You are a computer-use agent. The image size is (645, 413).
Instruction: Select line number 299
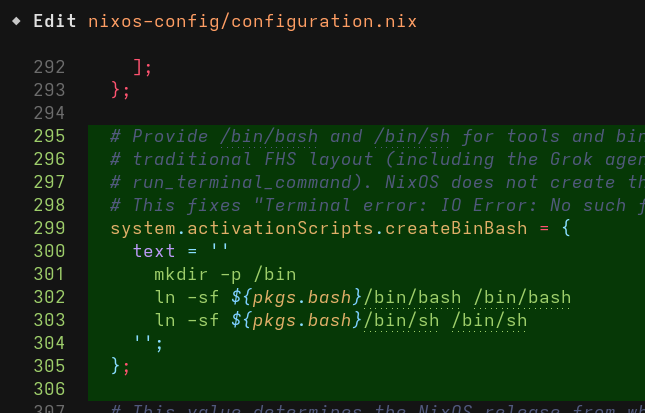tap(49, 228)
